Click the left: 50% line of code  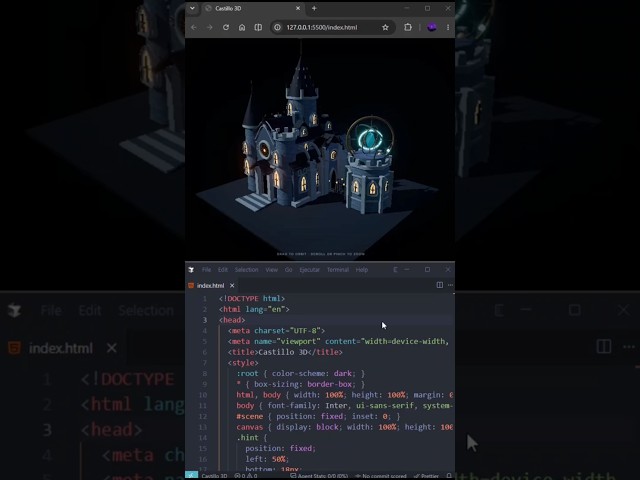pyautogui.click(x=267, y=459)
